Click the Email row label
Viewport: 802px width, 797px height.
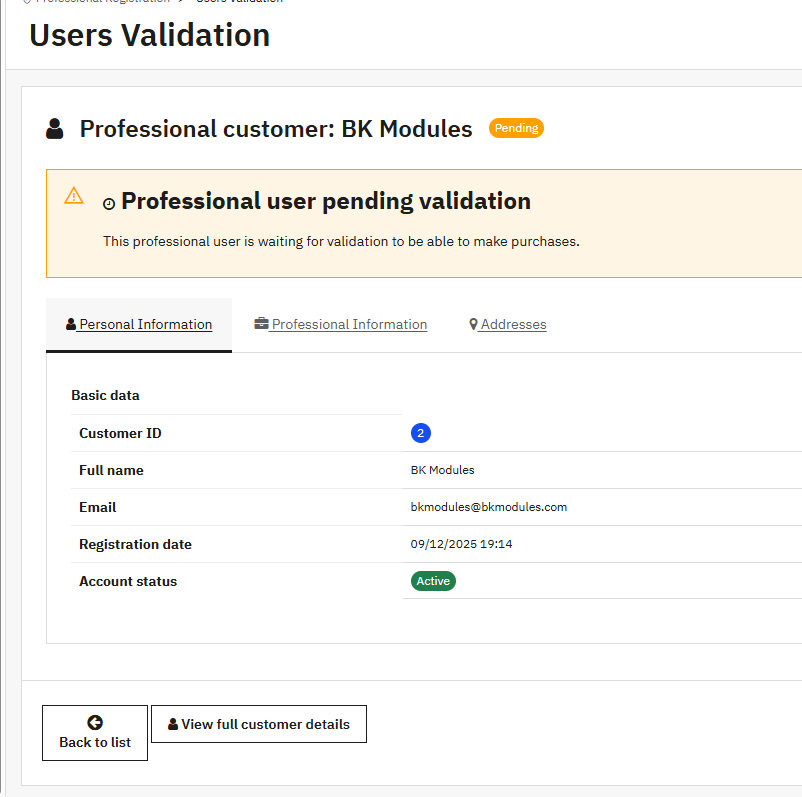pyautogui.click(x=98, y=507)
